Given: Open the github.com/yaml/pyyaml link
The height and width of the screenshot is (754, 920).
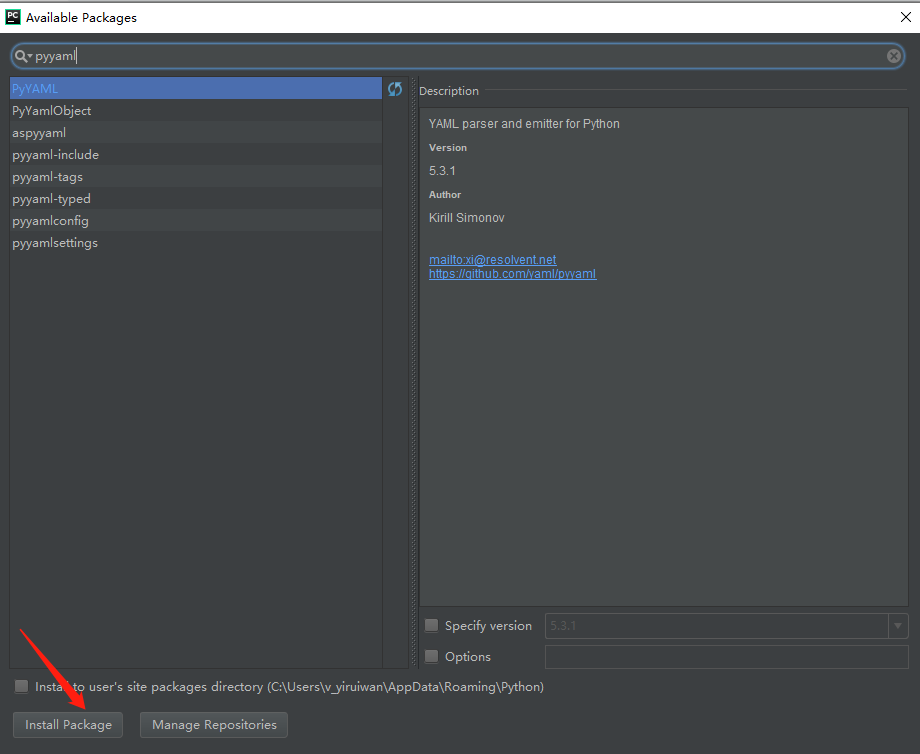Looking at the screenshot, I should (x=512, y=274).
